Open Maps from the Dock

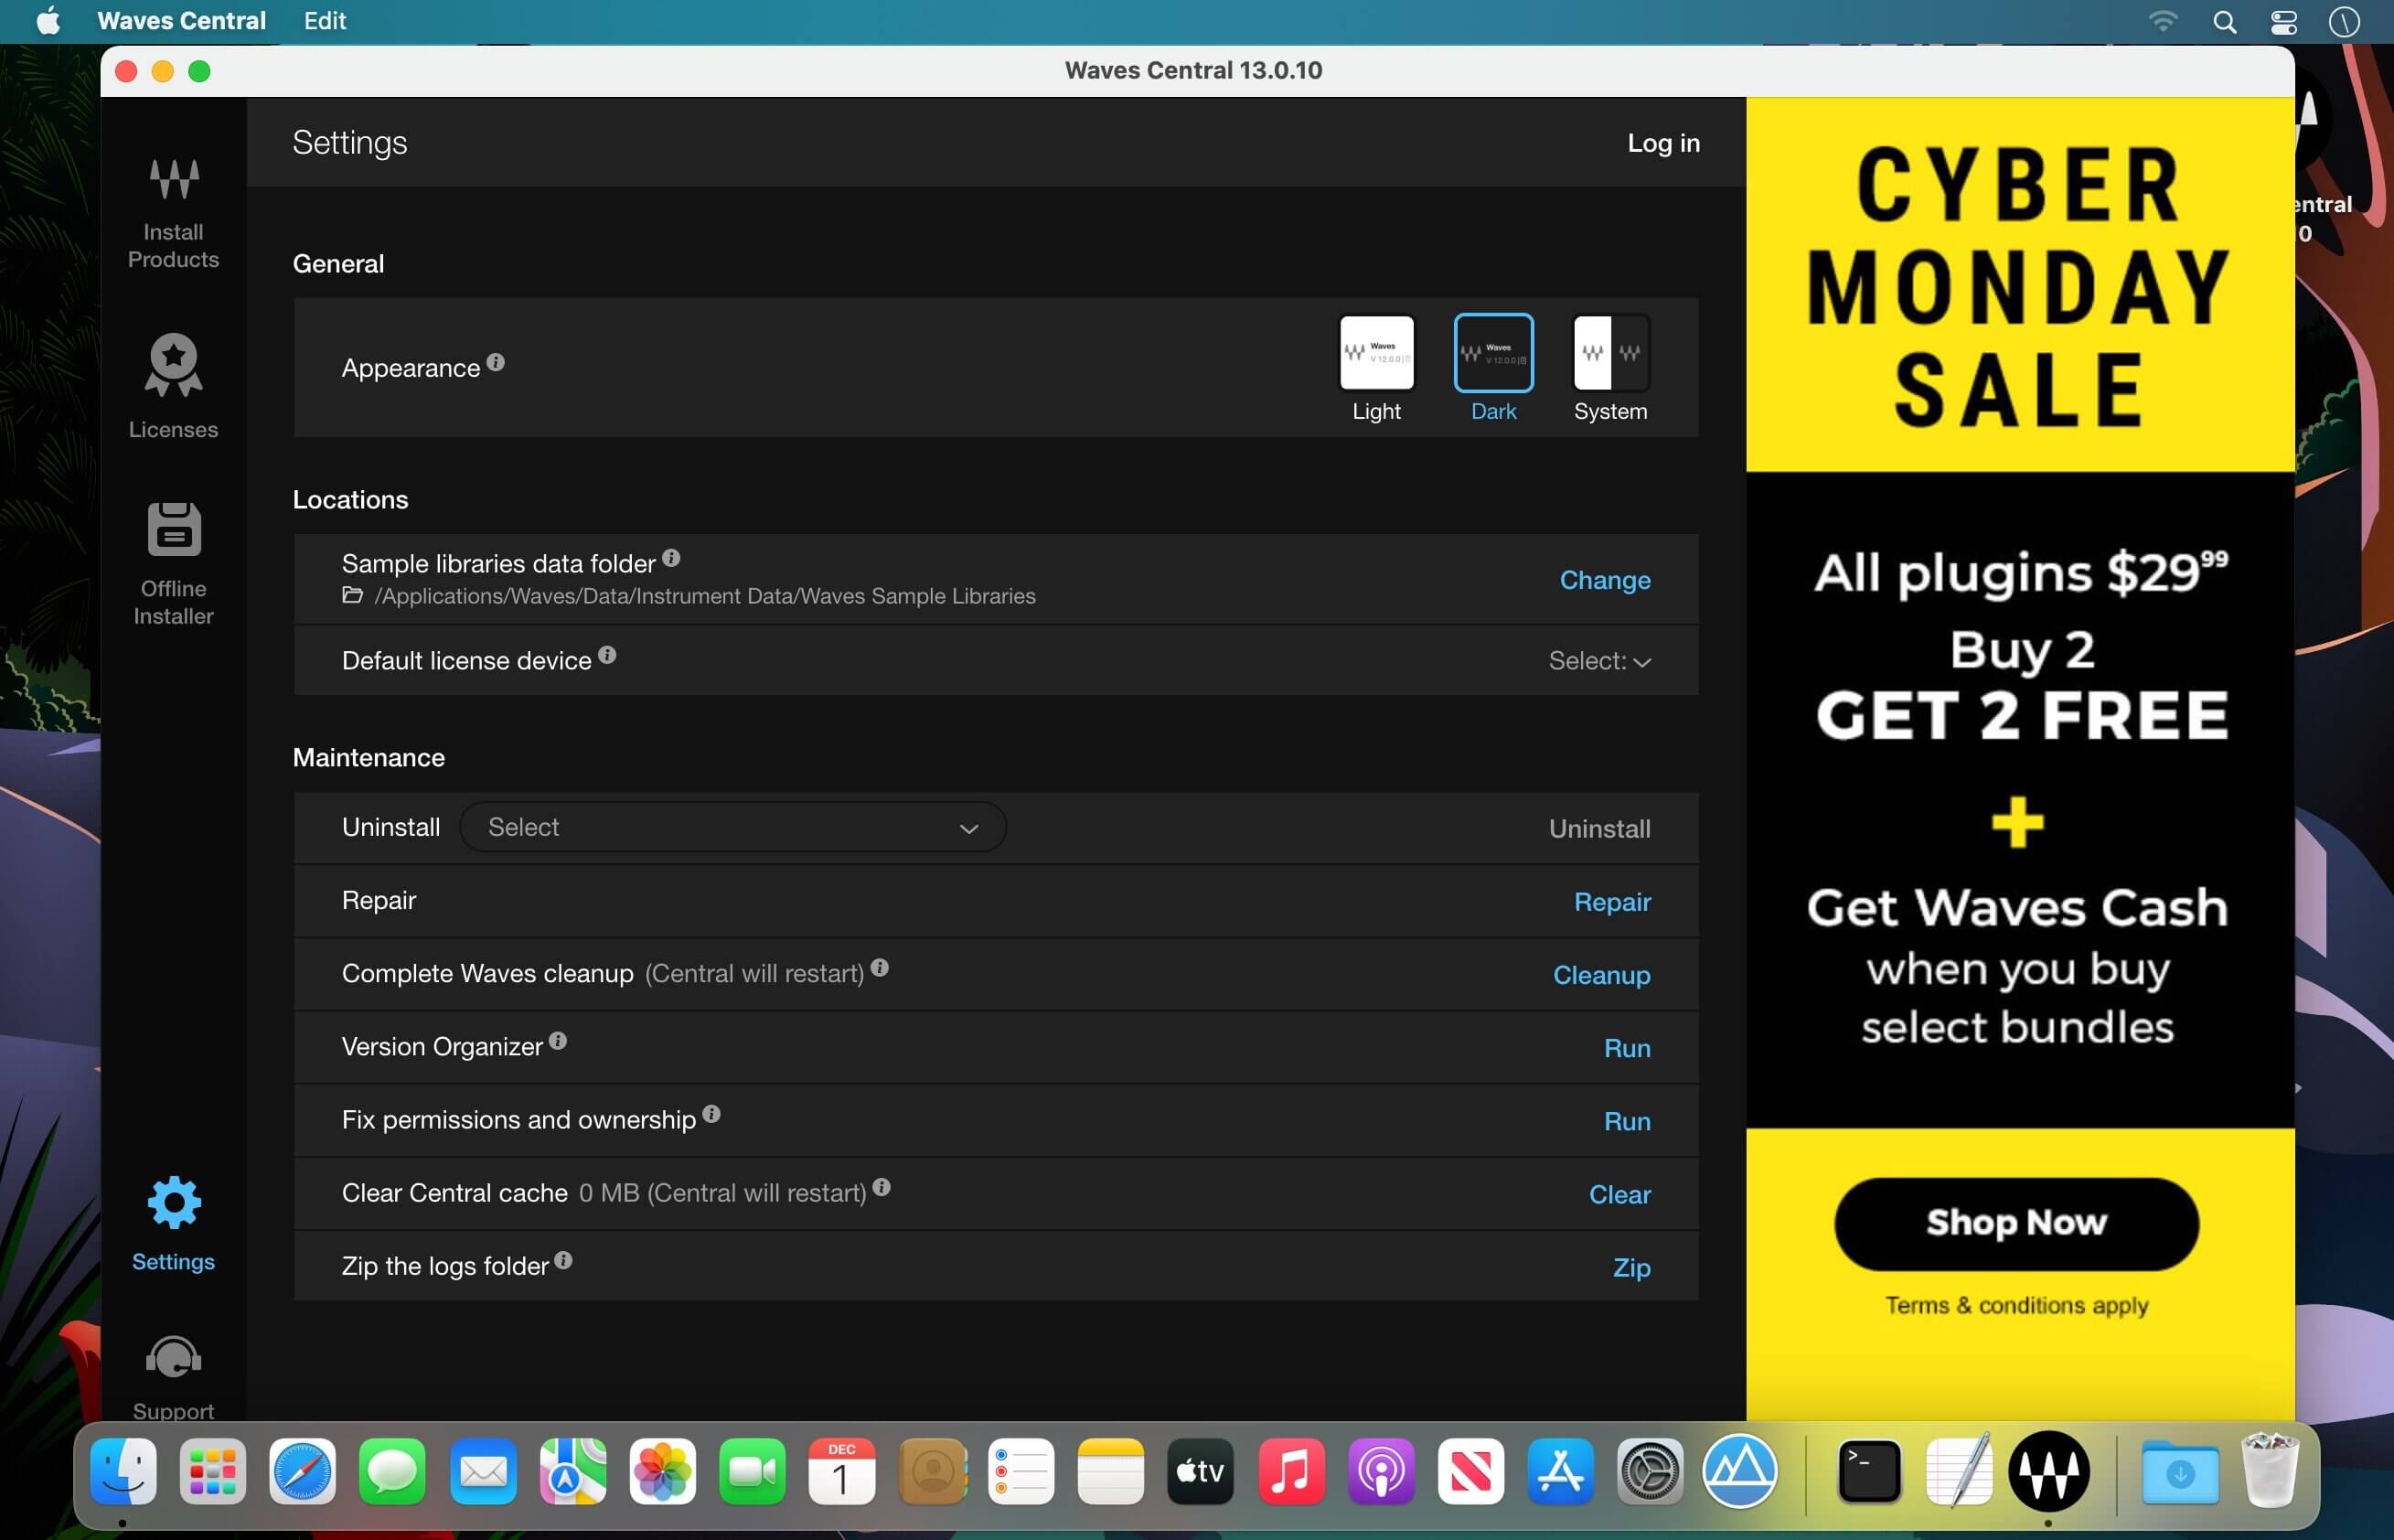572,1471
